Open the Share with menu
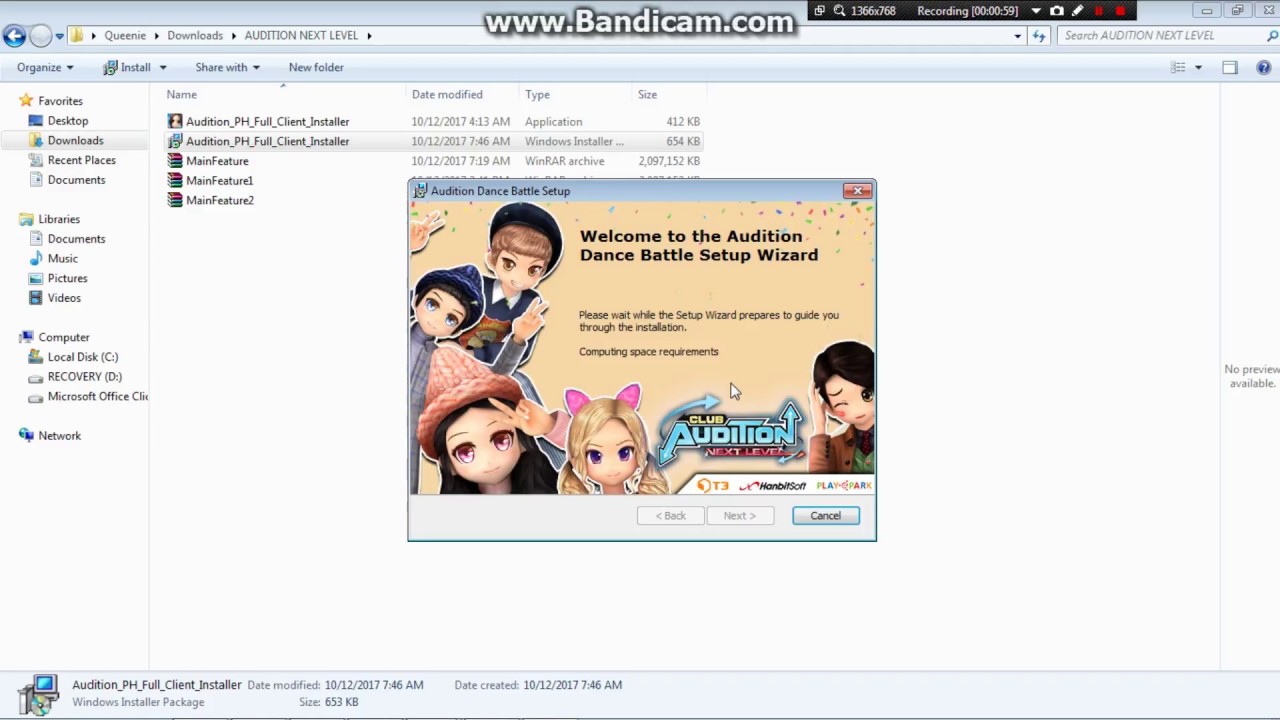 227,67
